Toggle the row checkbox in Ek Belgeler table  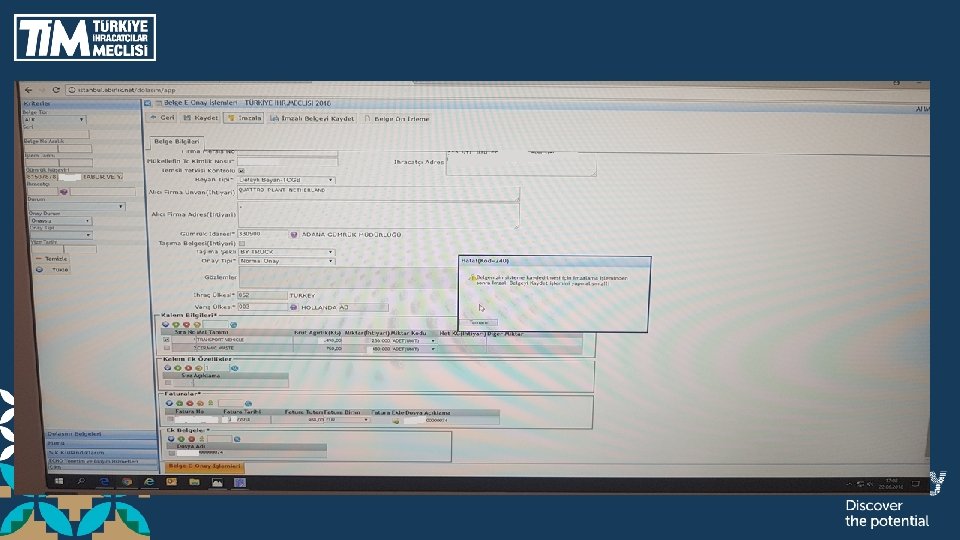click(172, 454)
